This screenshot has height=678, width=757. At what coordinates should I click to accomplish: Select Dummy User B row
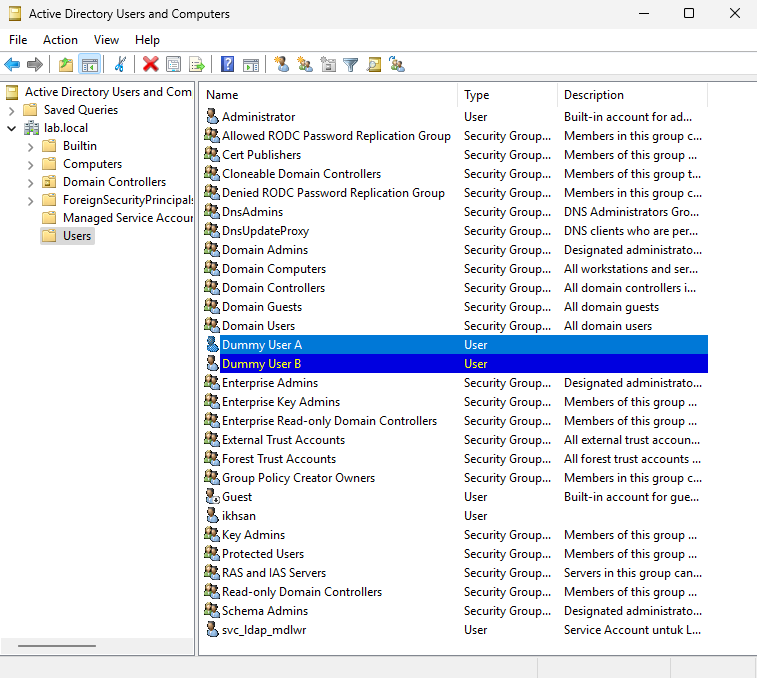pyautogui.click(x=456, y=364)
